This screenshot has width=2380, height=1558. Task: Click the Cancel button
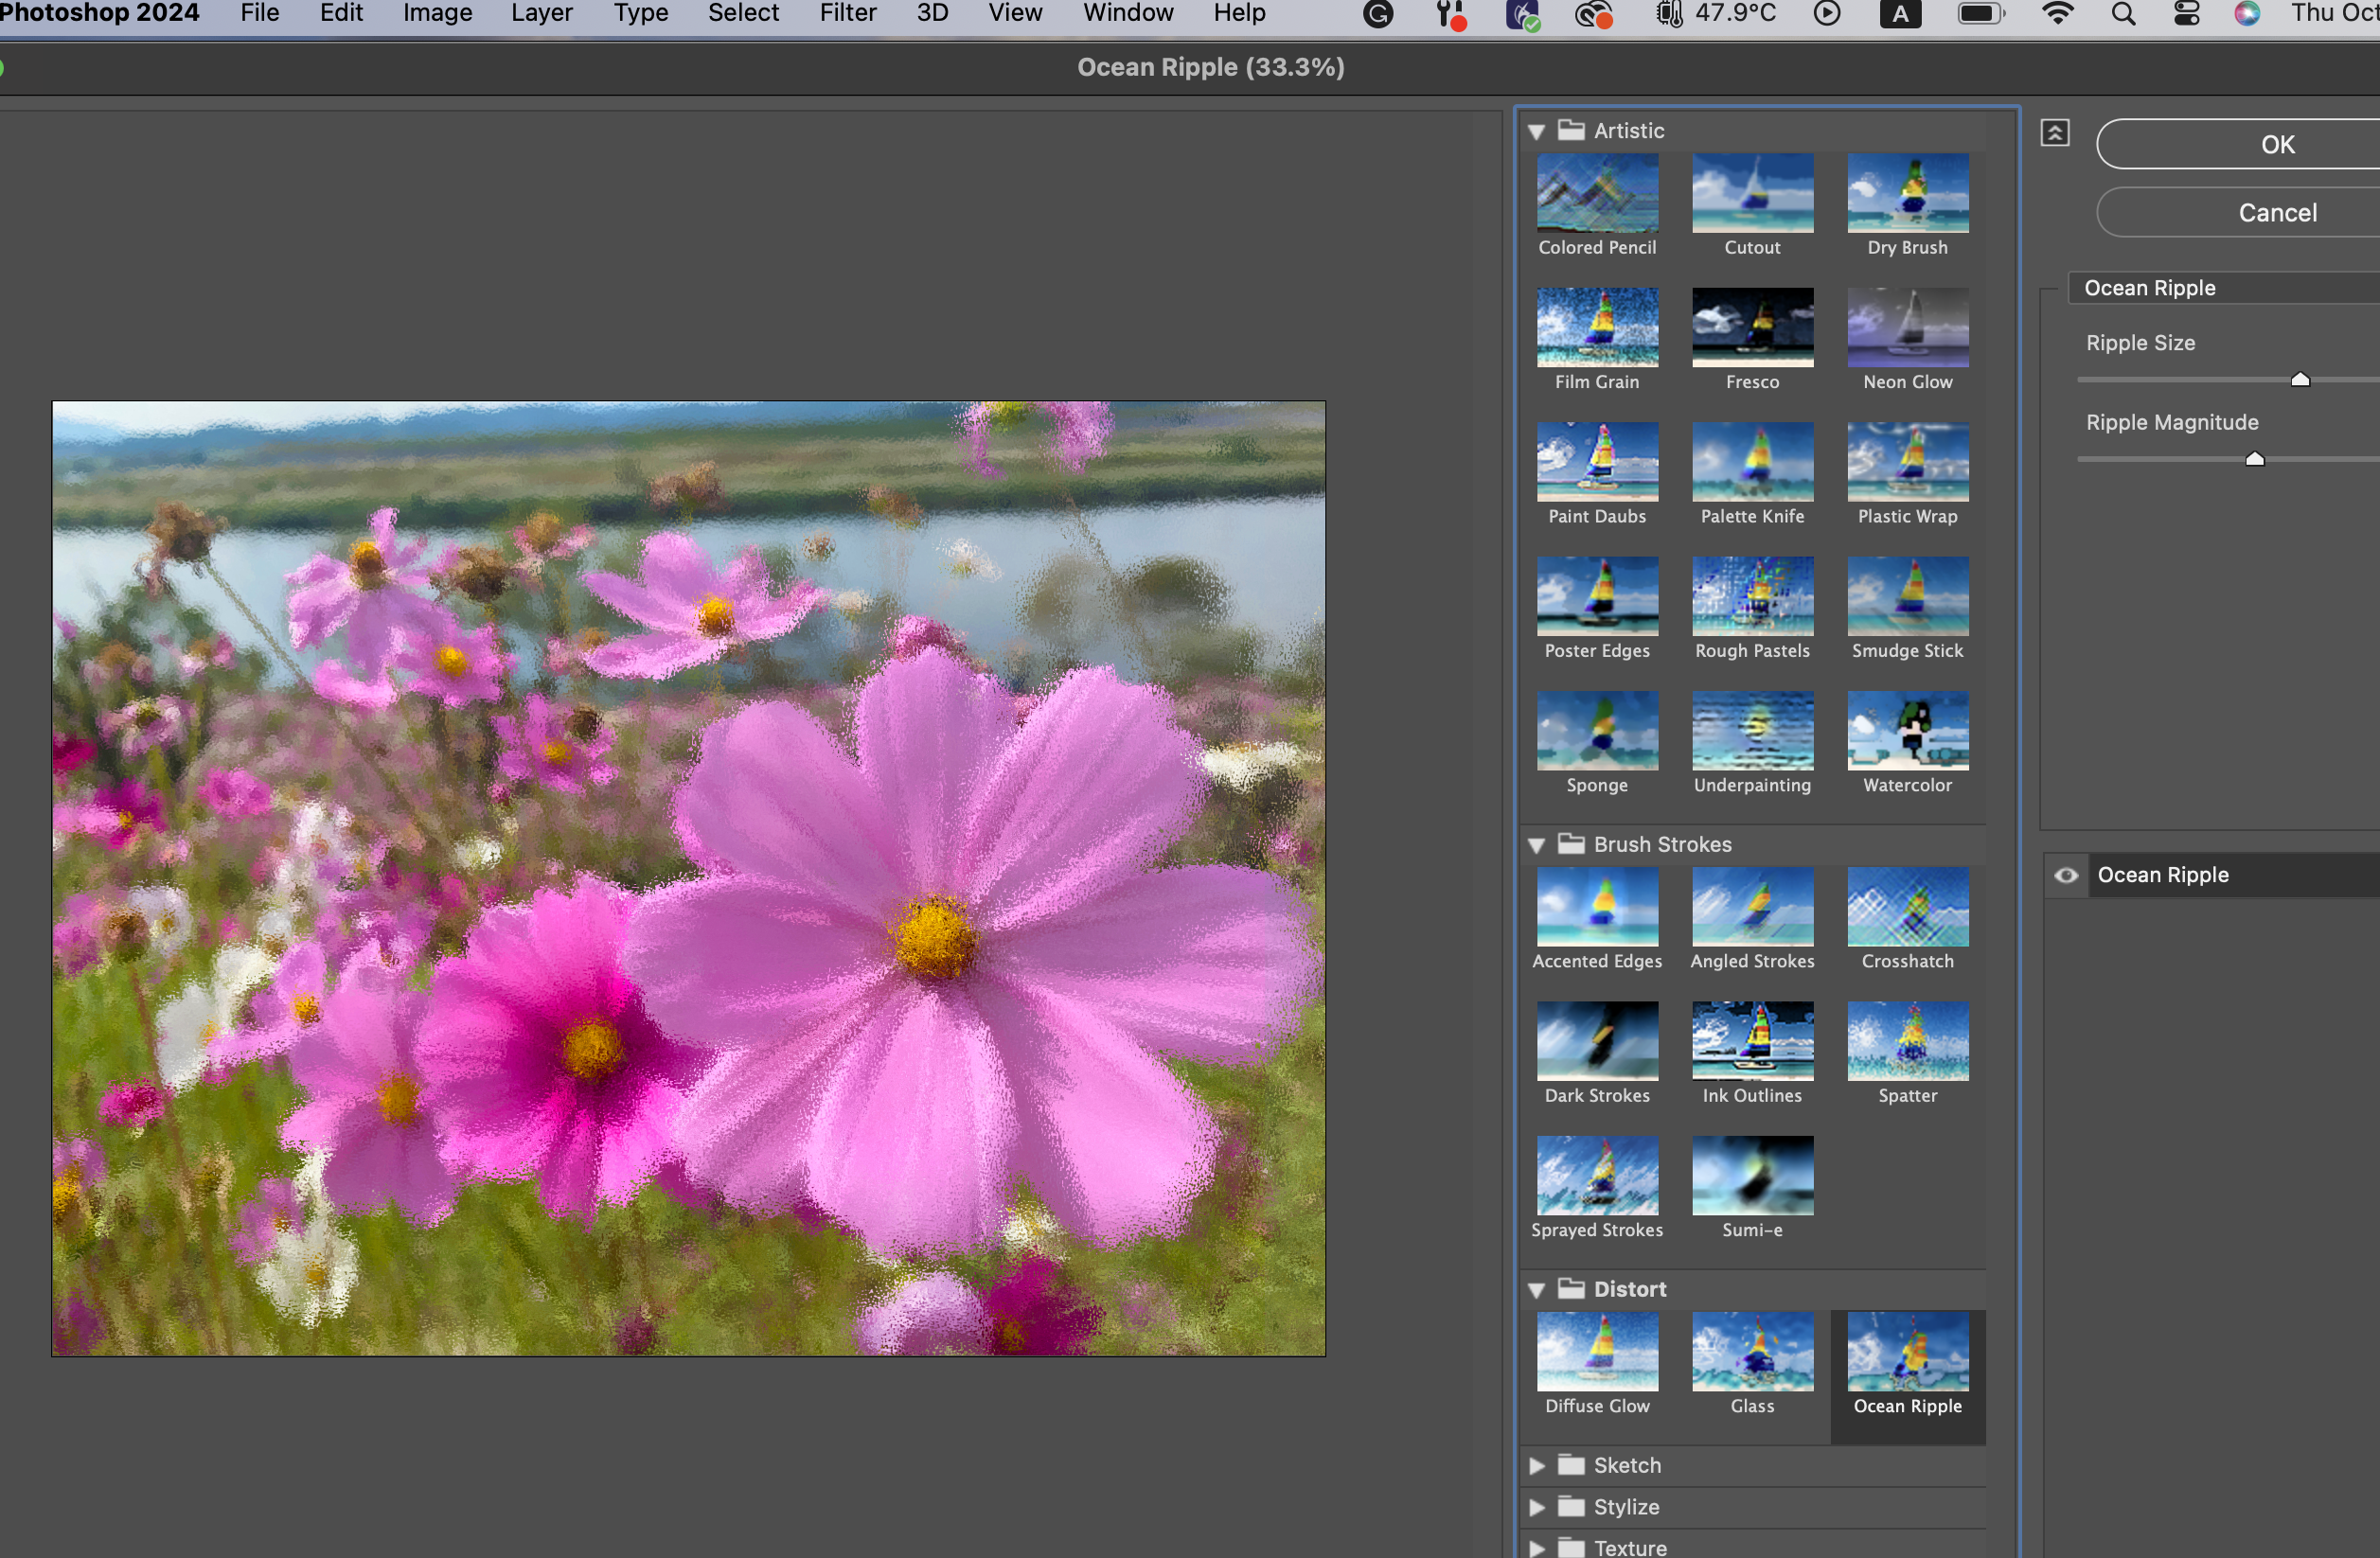pos(2277,213)
